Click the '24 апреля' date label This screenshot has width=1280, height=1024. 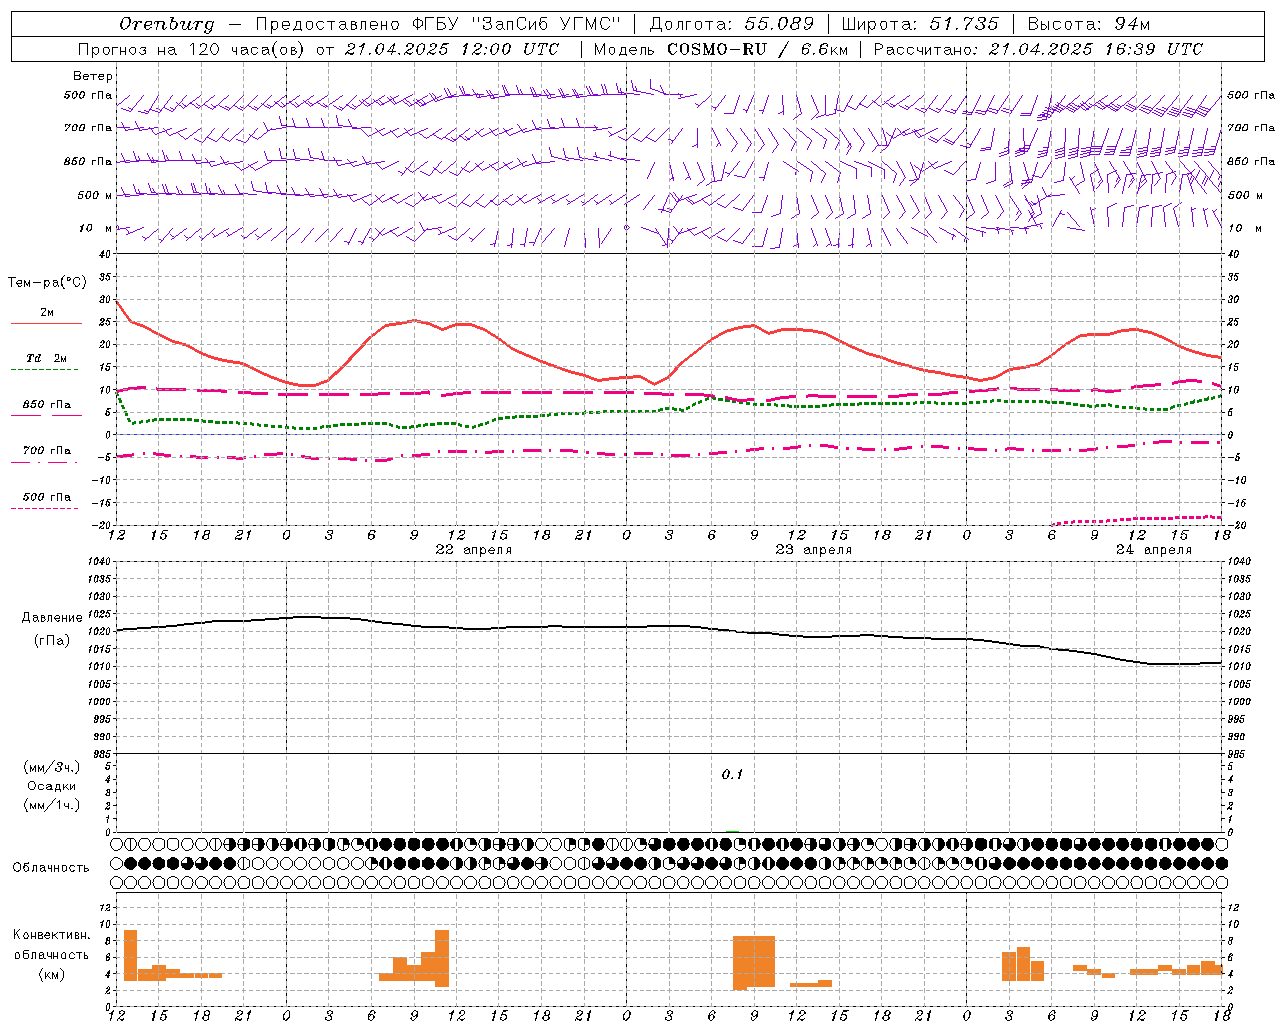[1154, 550]
